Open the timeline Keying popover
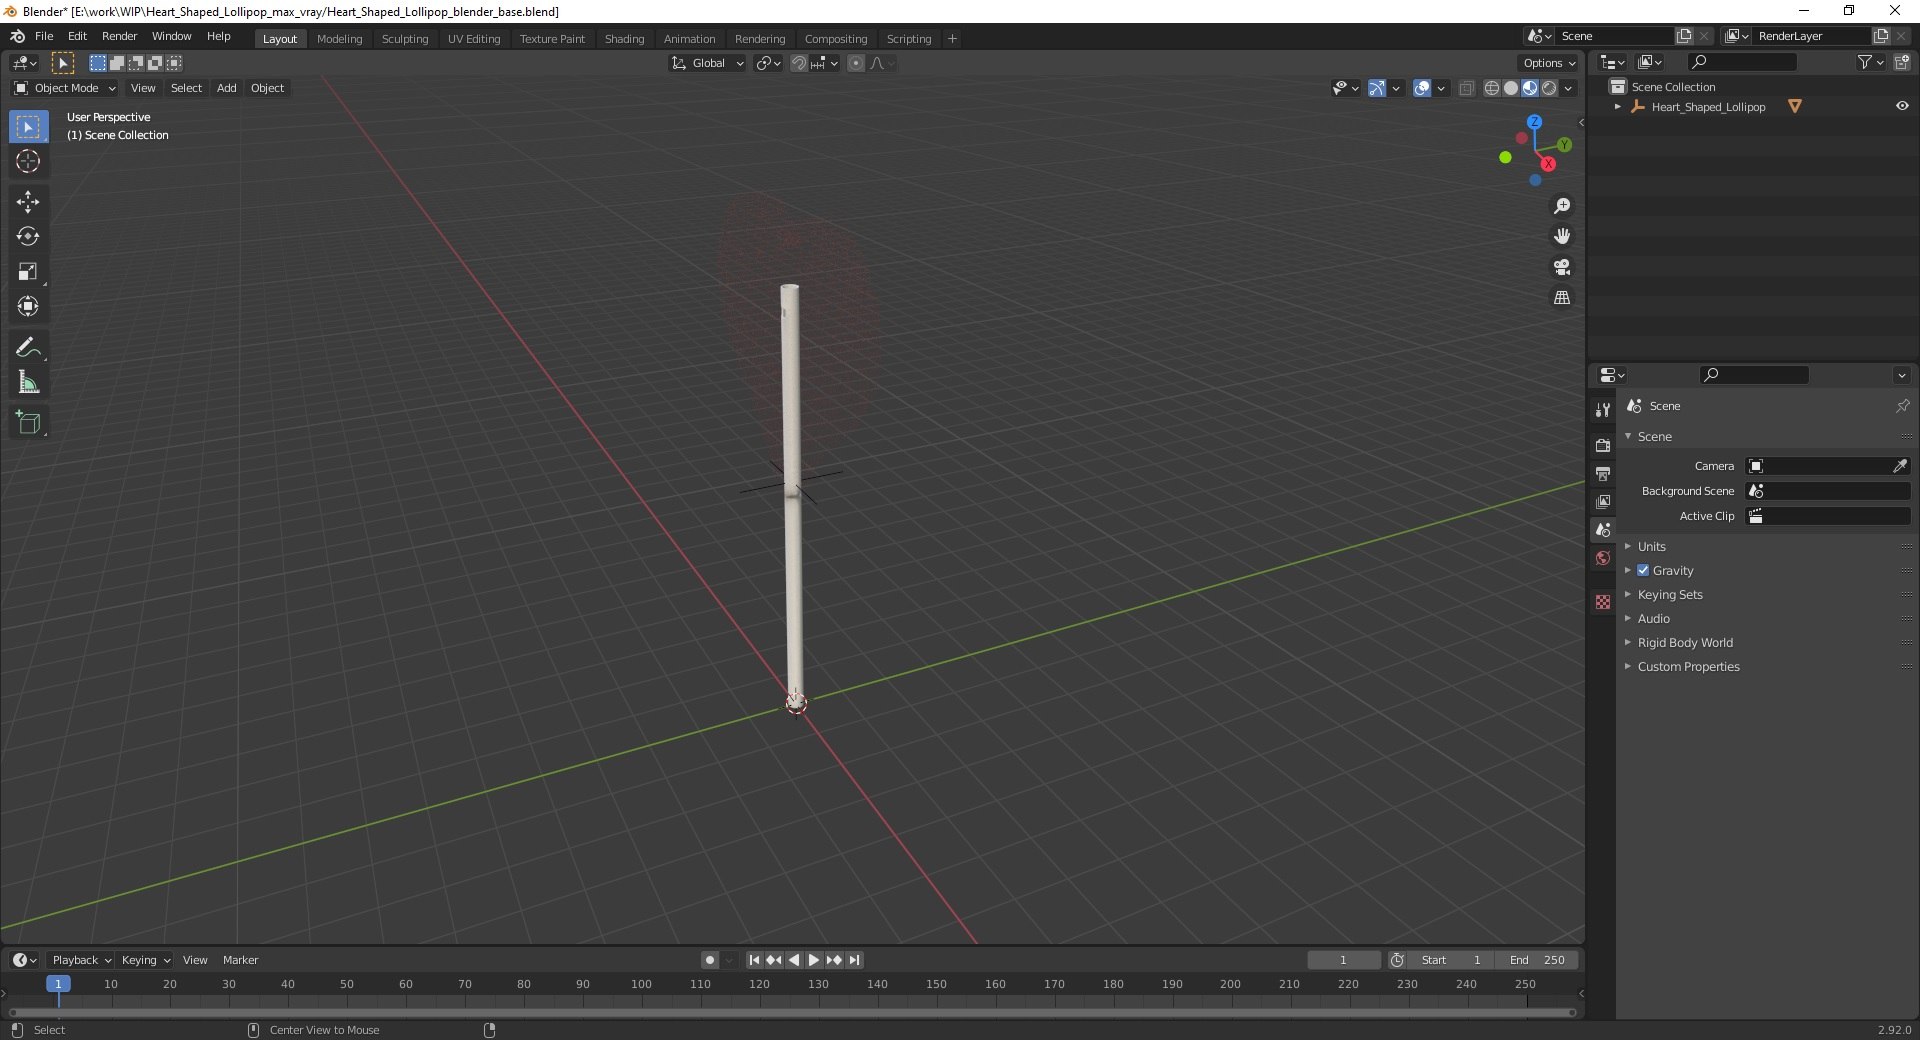 pyautogui.click(x=145, y=960)
